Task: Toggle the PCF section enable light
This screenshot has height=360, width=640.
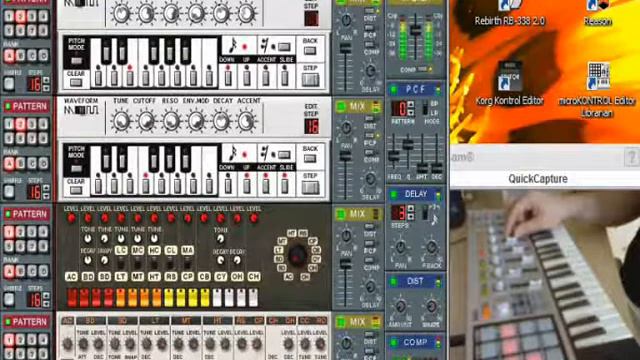Action: click(394, 89)
